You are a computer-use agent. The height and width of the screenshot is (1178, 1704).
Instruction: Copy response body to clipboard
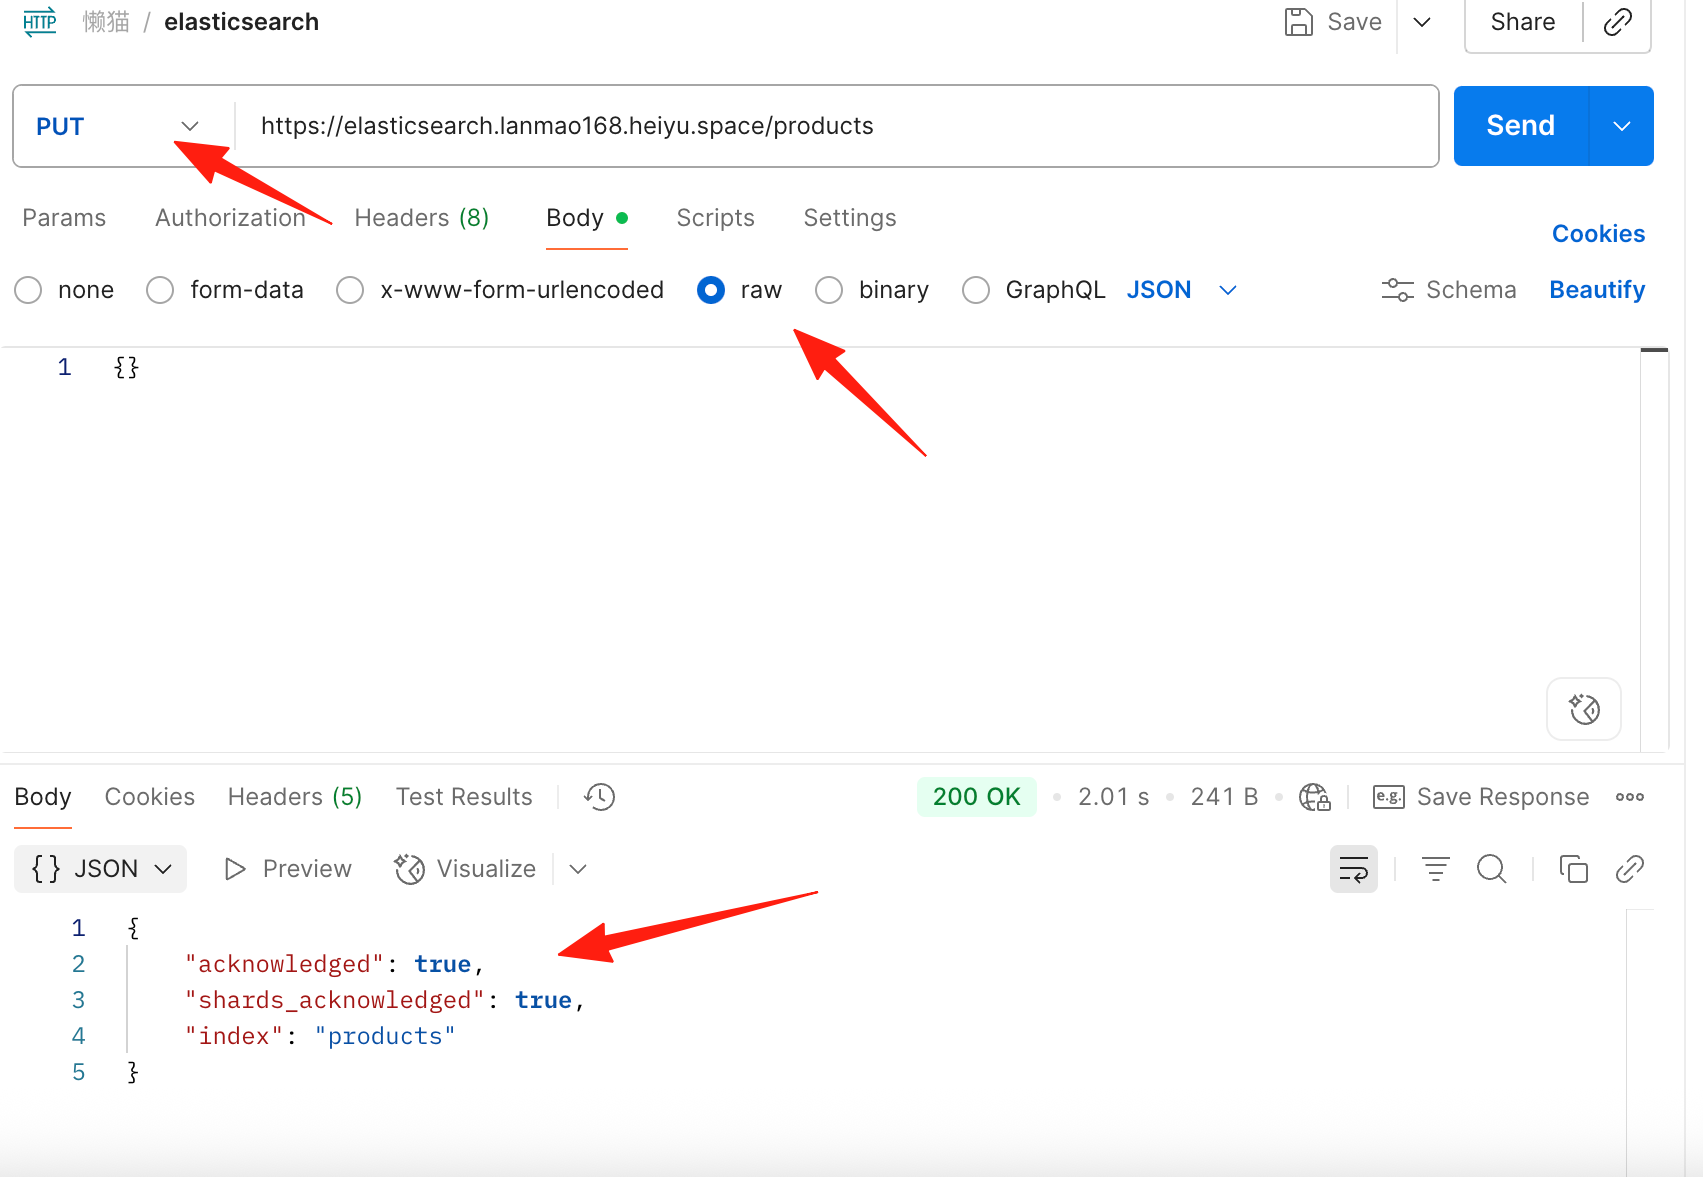[x=1573, y=869]
